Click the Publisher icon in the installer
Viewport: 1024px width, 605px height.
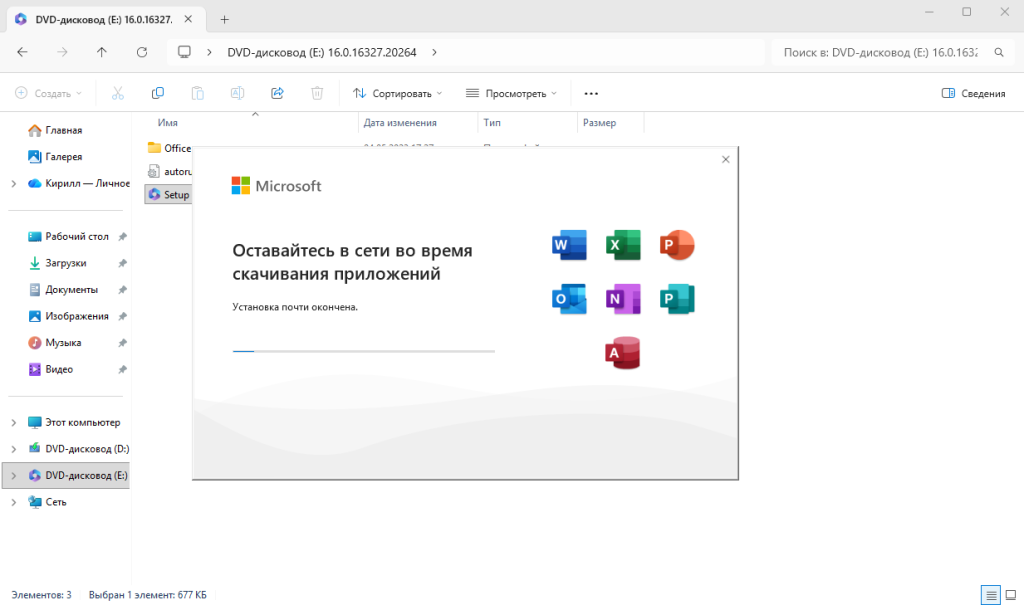click(x=677, y=299)
